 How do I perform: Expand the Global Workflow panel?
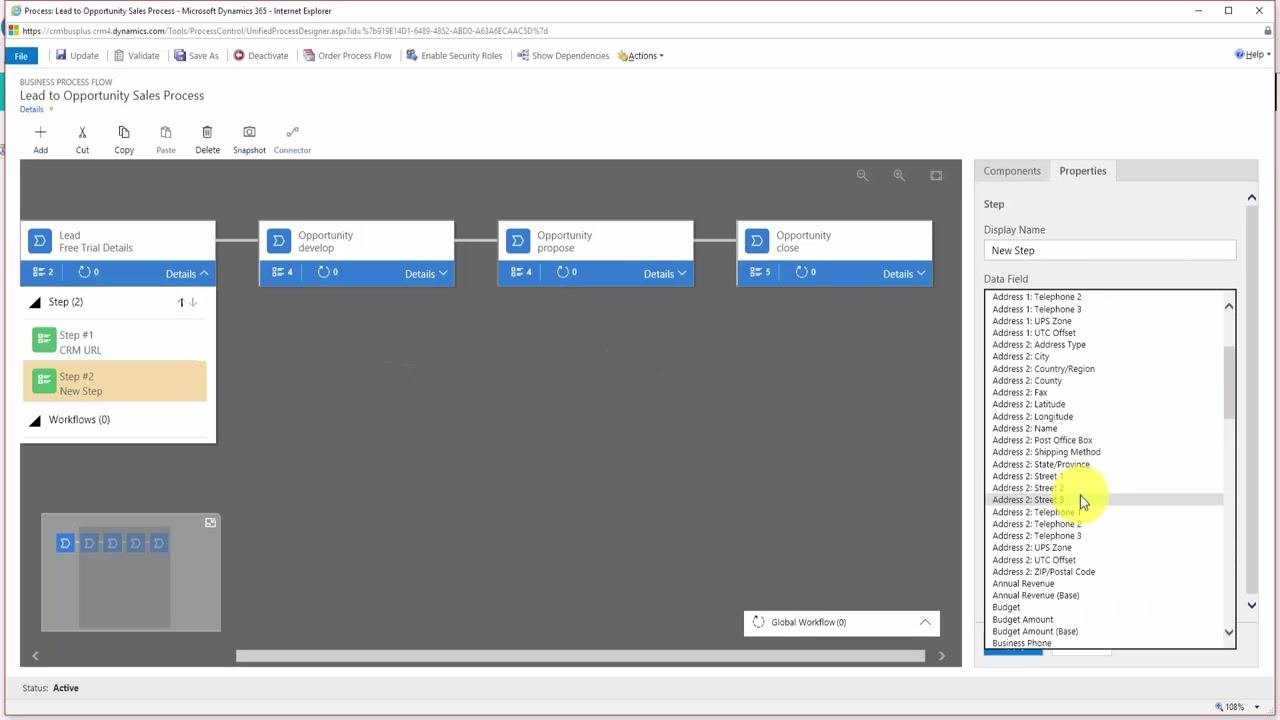(925, 622)
